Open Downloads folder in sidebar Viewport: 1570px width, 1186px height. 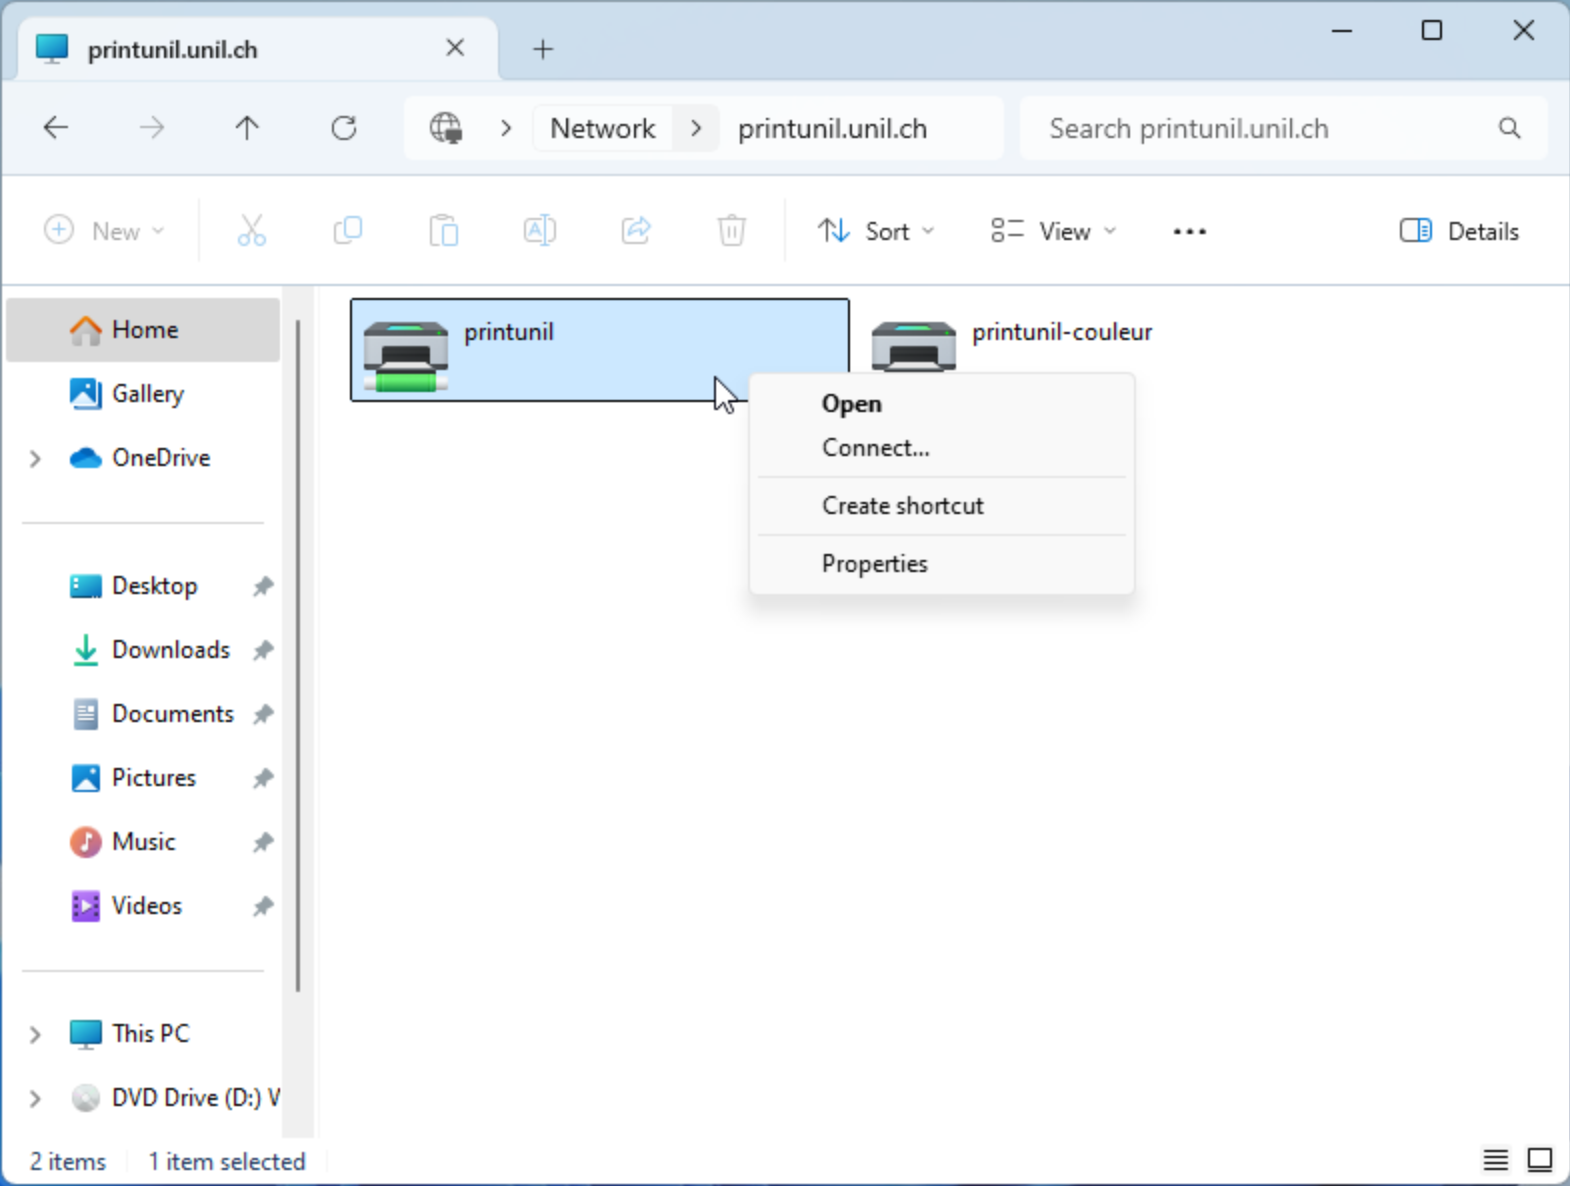[170, 650]
